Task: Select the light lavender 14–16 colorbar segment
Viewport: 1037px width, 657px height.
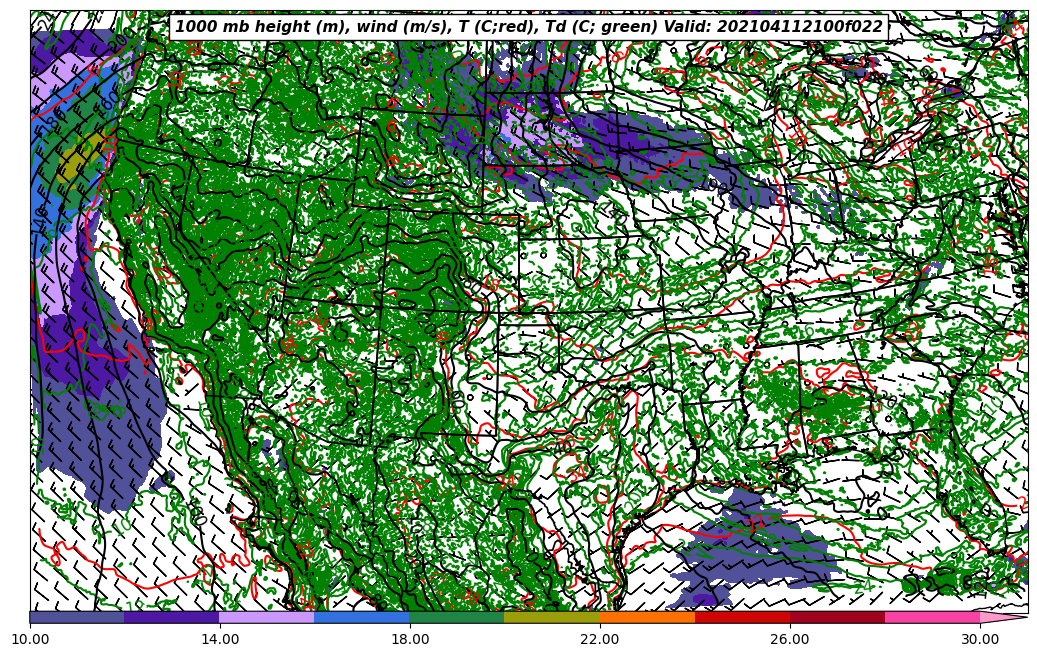Action: (267, 617)
